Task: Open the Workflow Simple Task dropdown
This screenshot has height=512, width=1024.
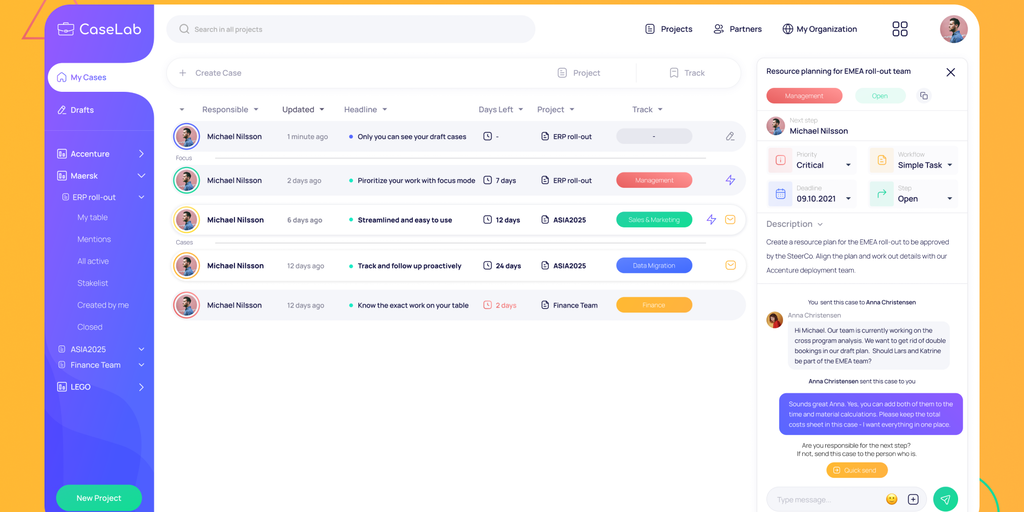Action: point(949,166)
